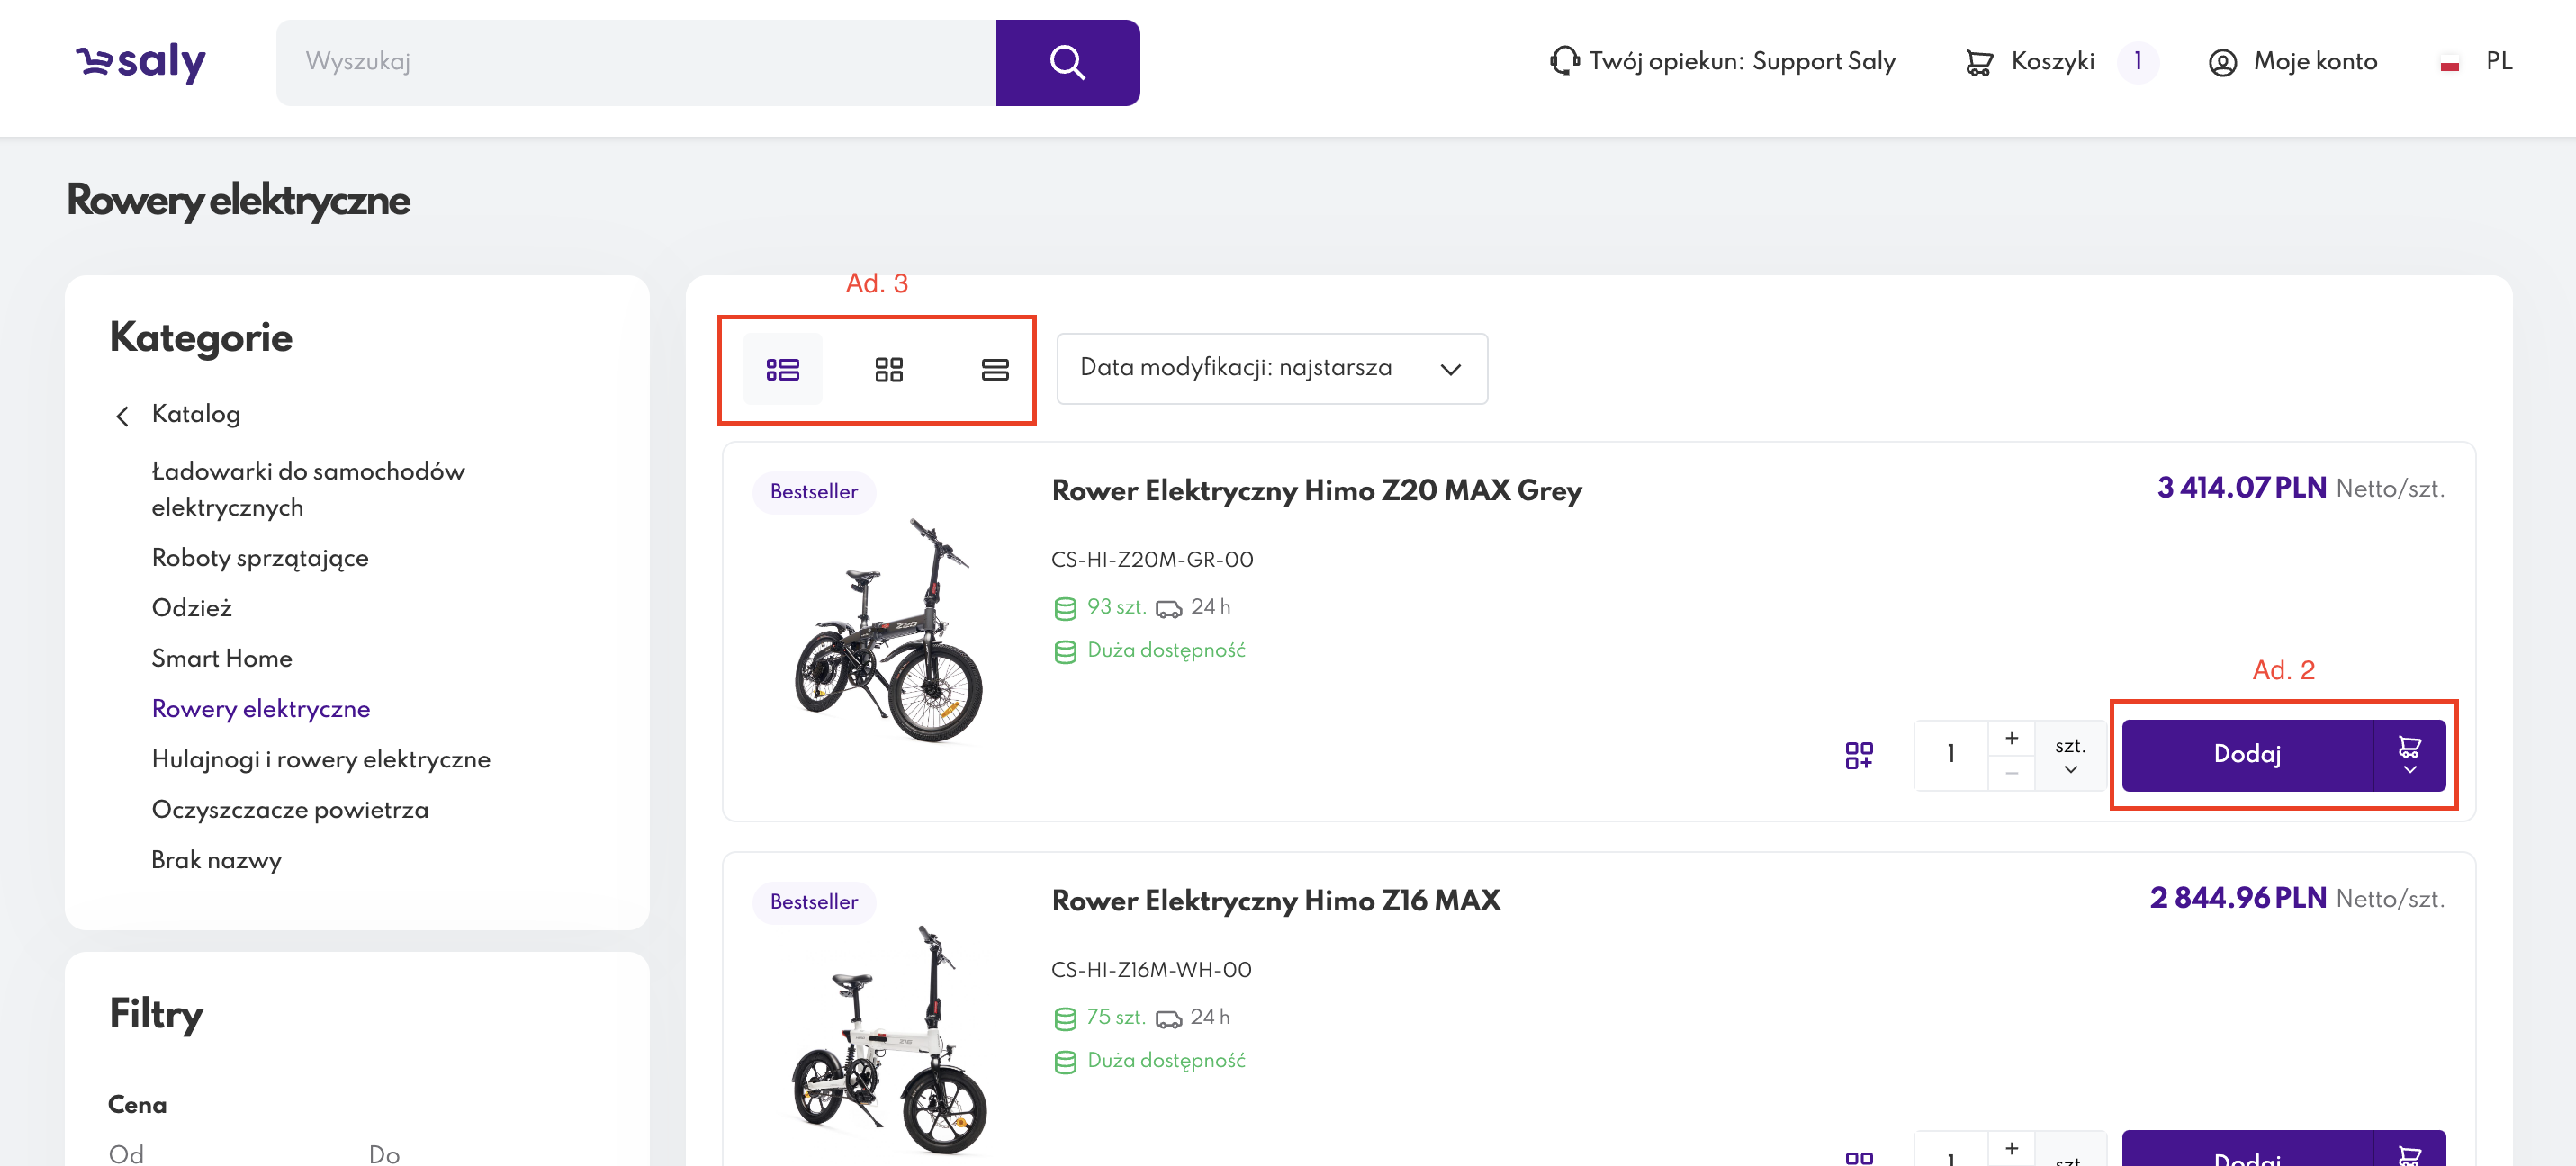The height and width of the screenshot is (1166, 2576).
Task: Click Dodaj for Himo Z20 MAX Grey
Action: point(2246,755)
